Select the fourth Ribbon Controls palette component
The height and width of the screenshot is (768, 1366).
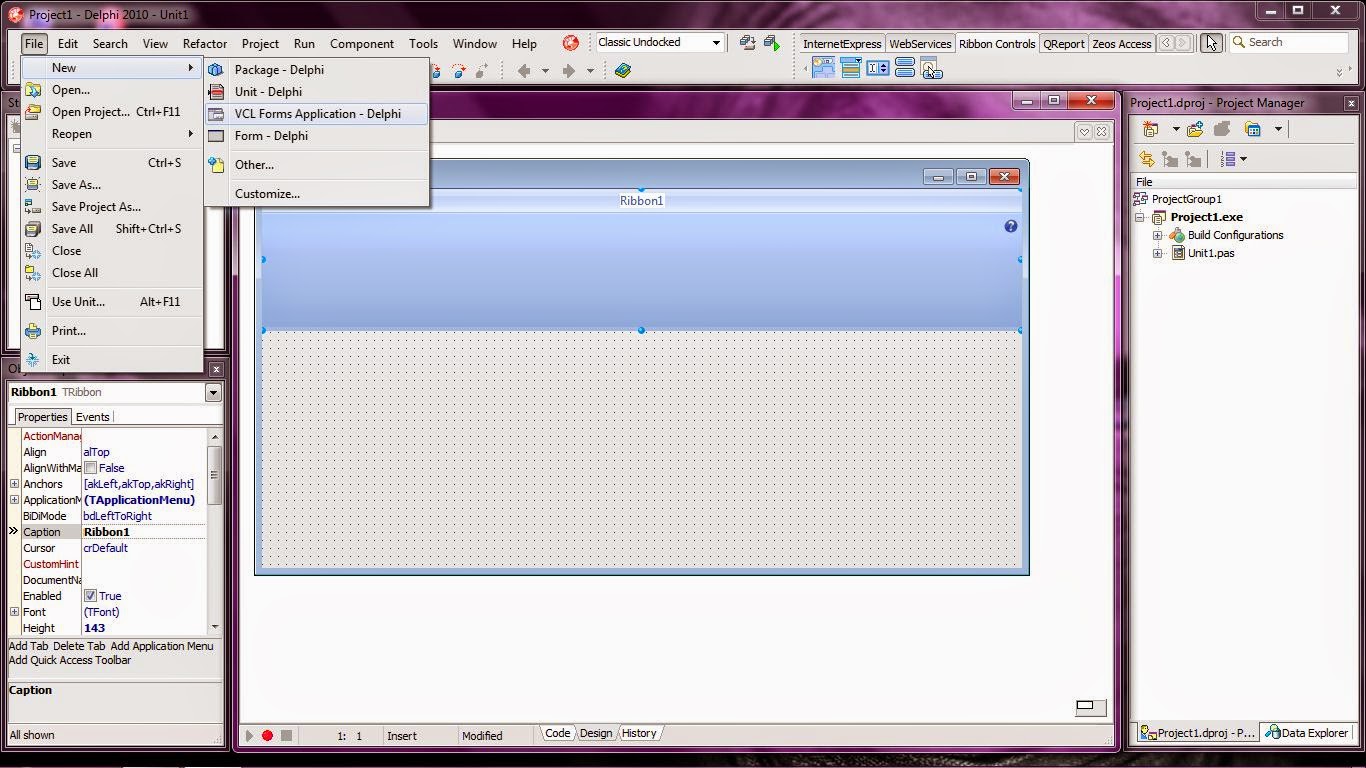pos(905,68)
